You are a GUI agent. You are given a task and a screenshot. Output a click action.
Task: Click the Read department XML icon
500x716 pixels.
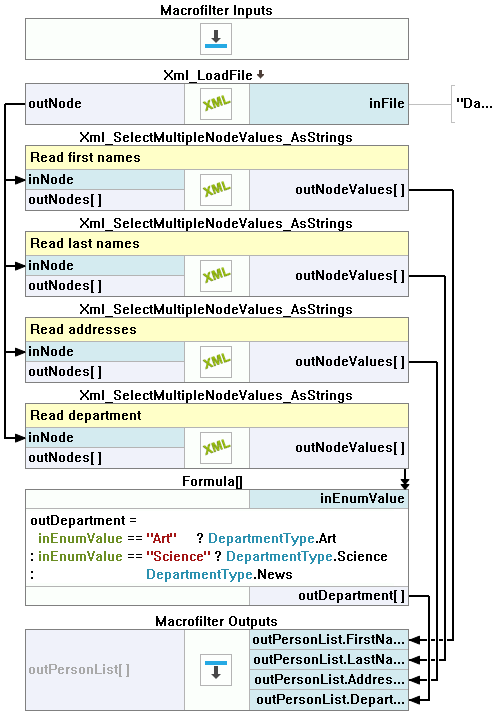pos(216,447)
